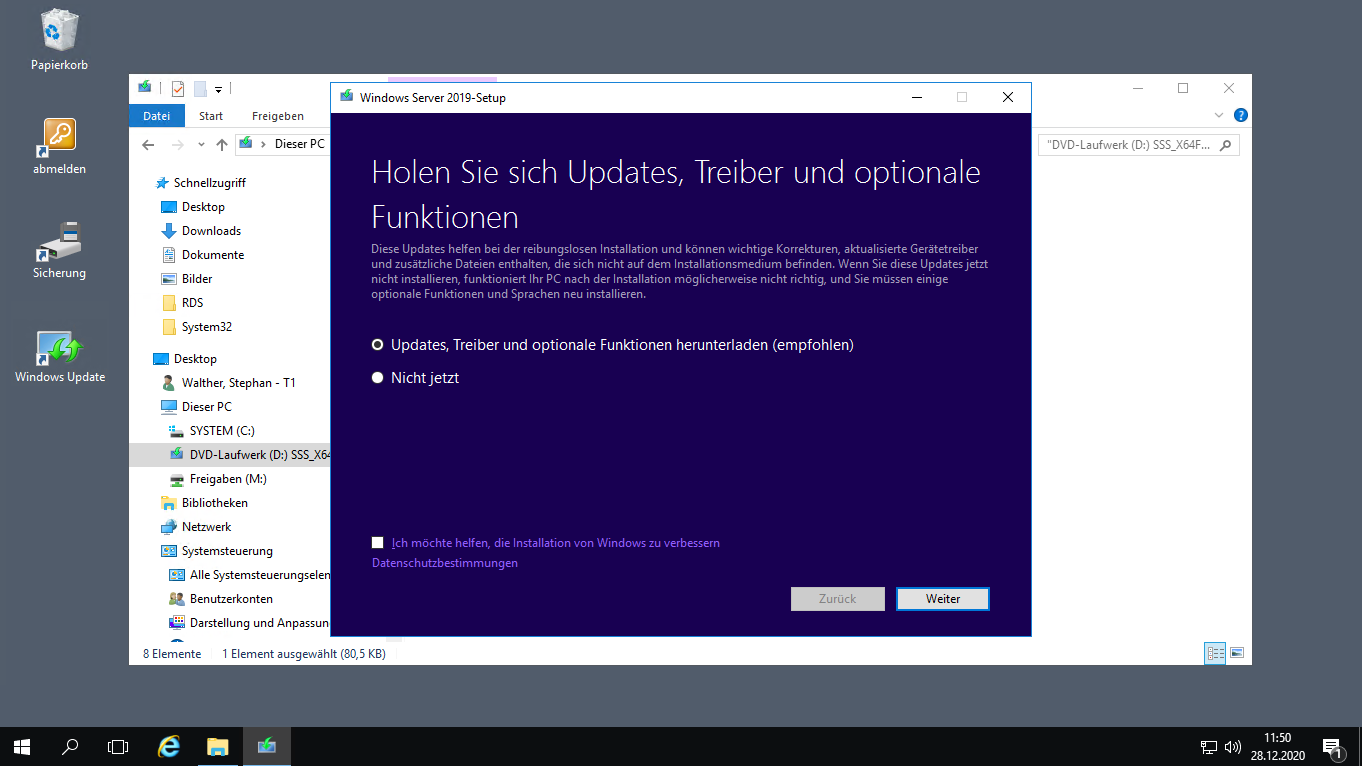Open the RDS folder in the tree

point(192,303)
